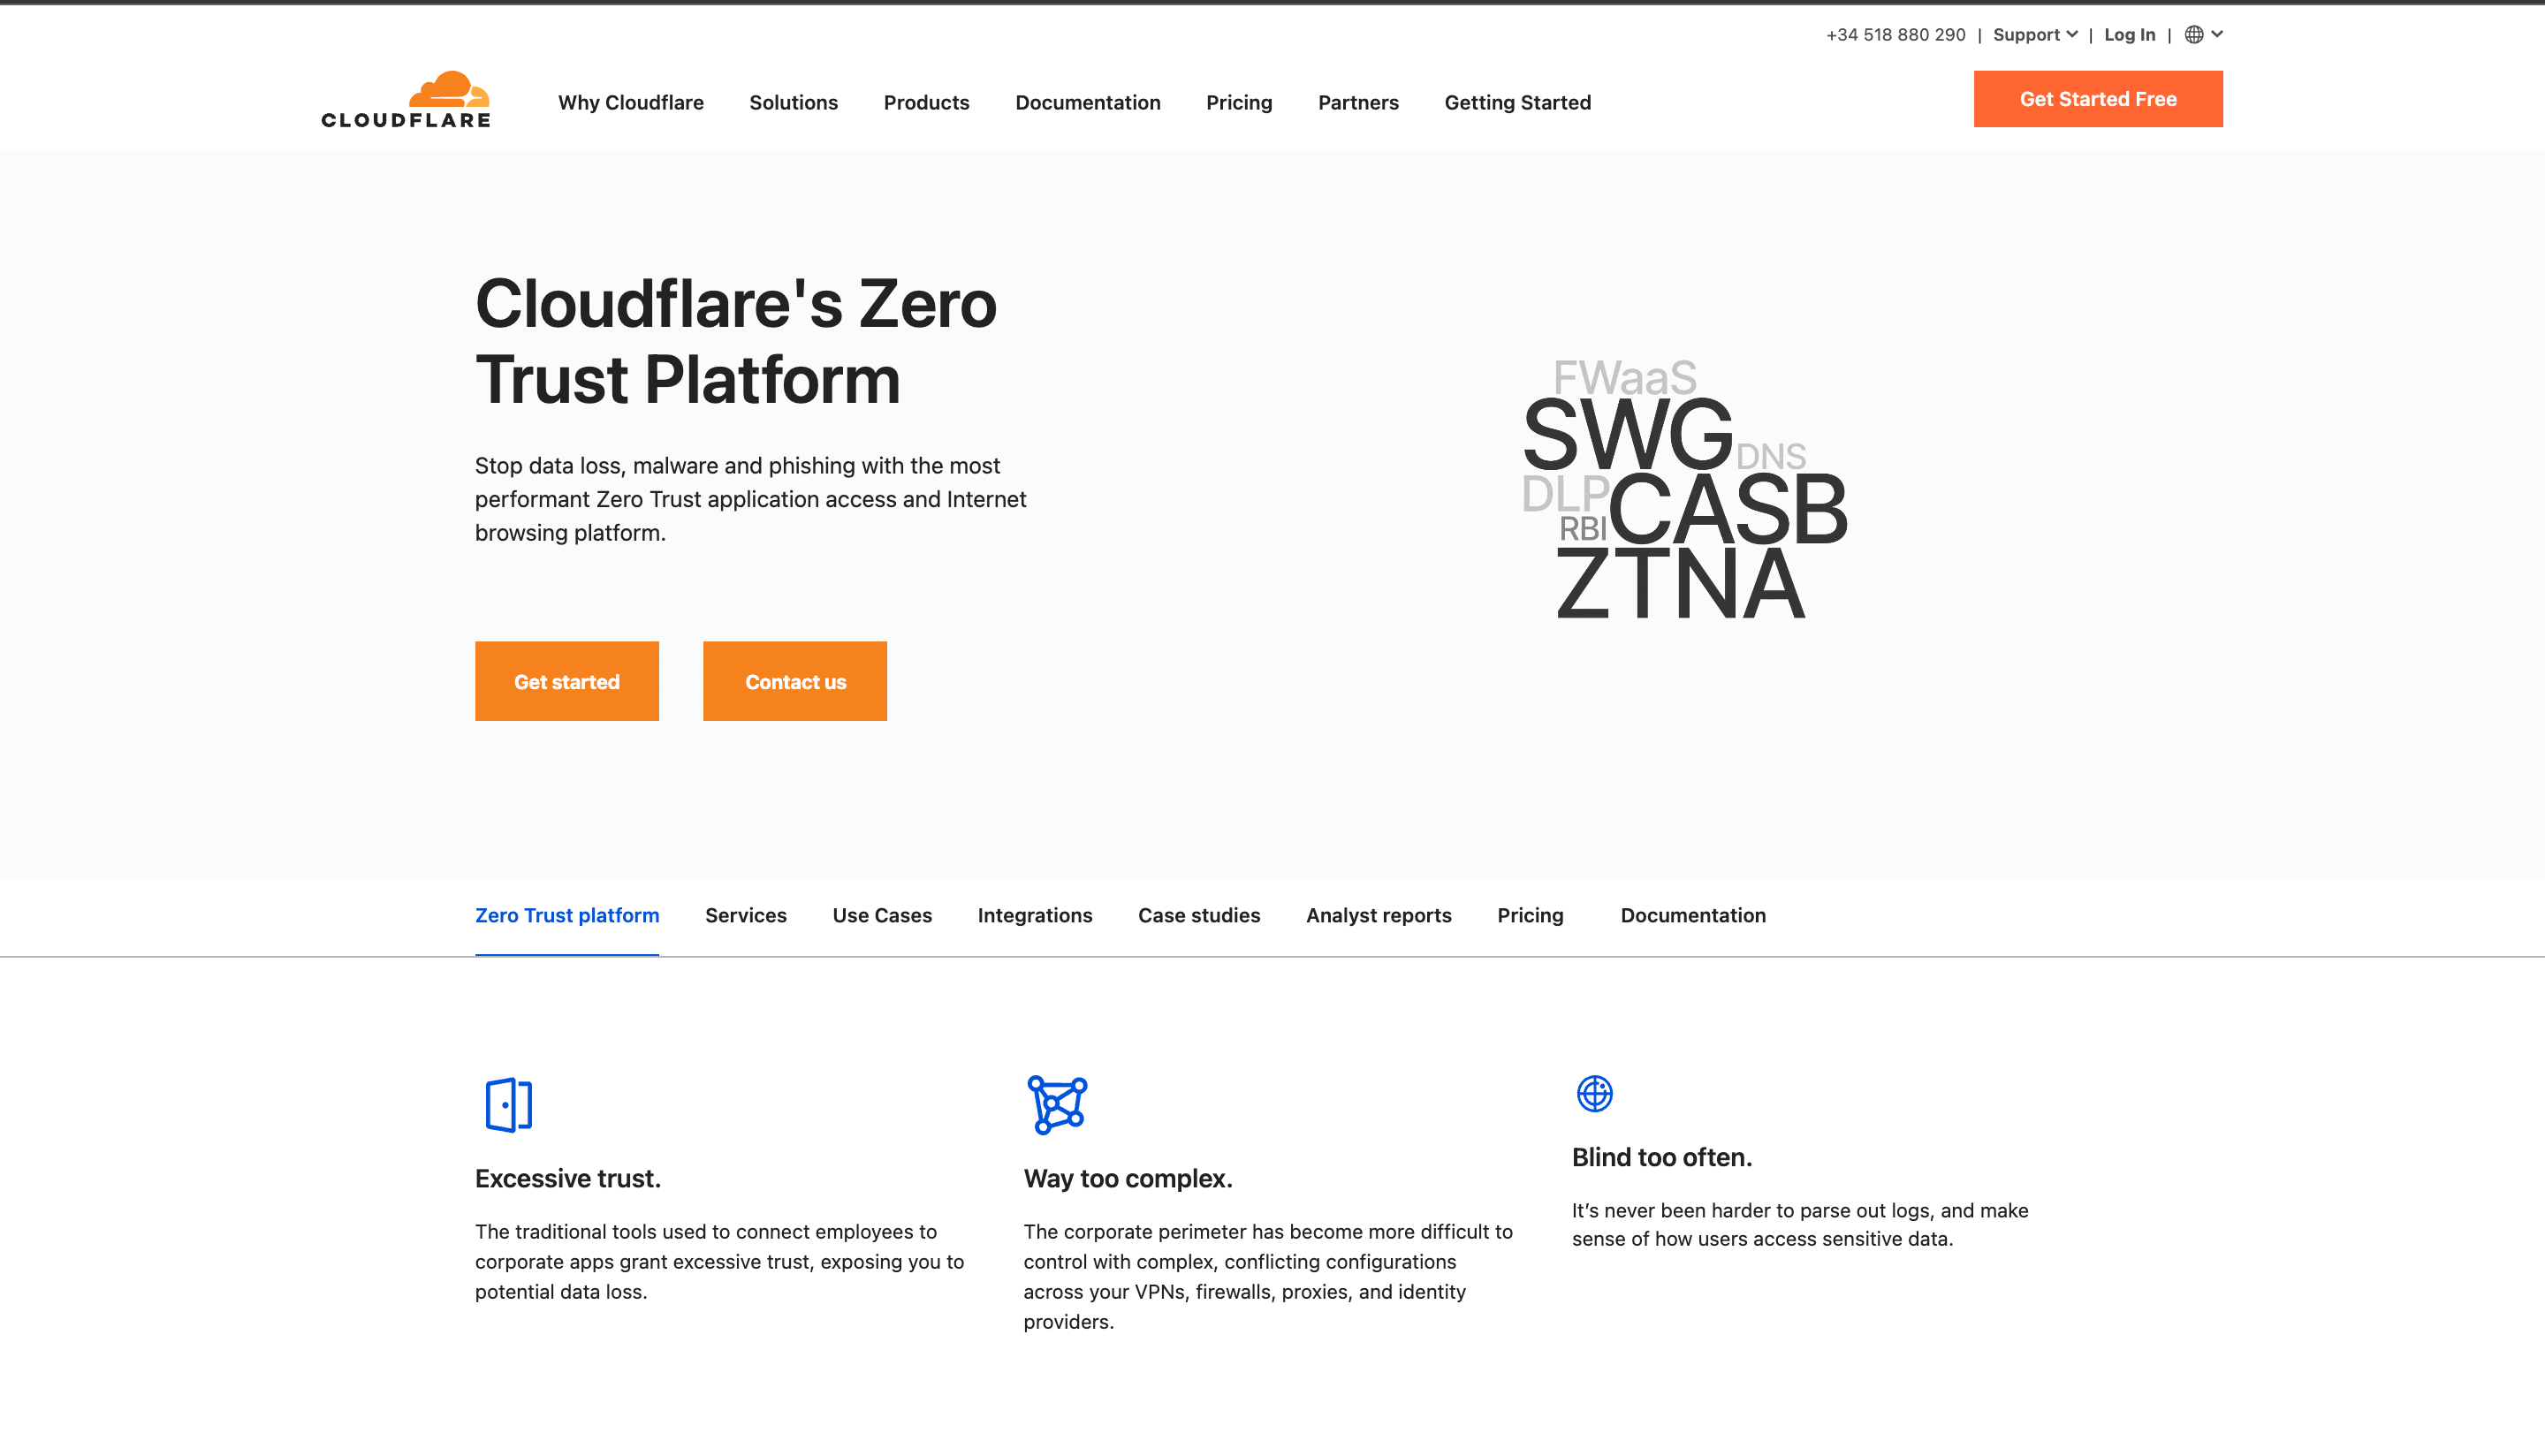
Task: Open the Log In link
Action: pyautogui.click(x=2129, y=34)
